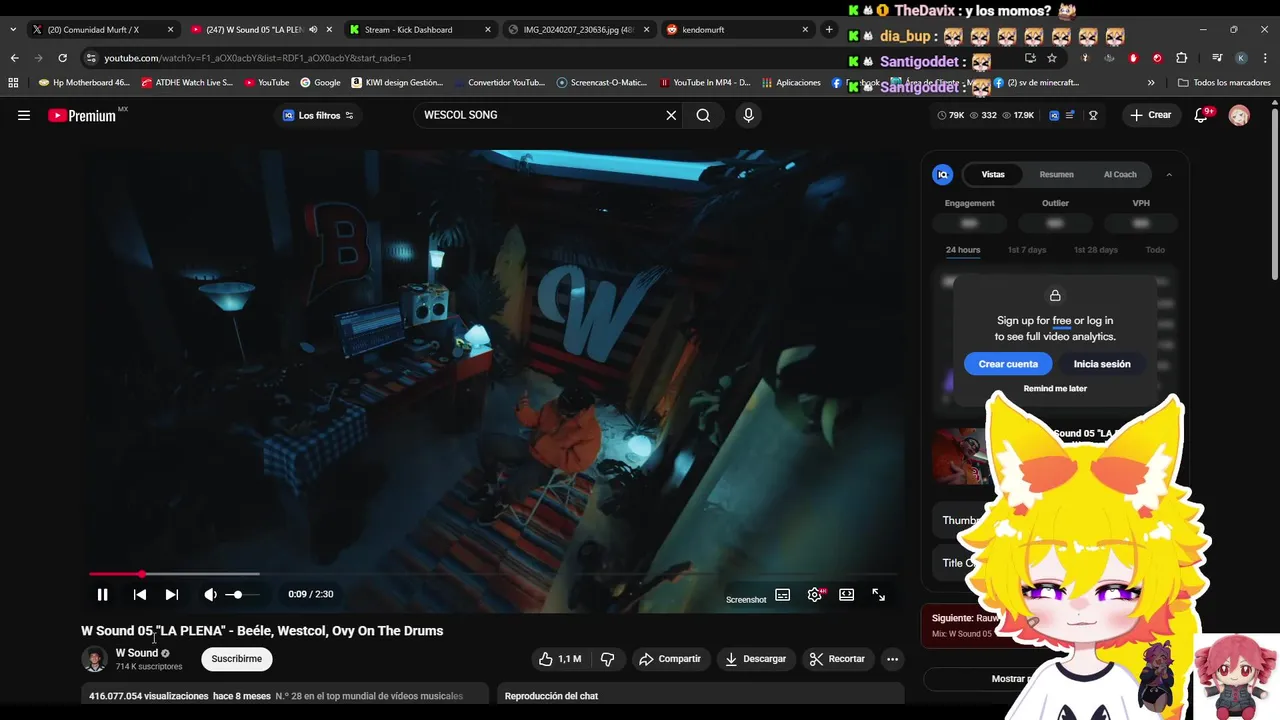Enter fullscreen video mode

878,594
